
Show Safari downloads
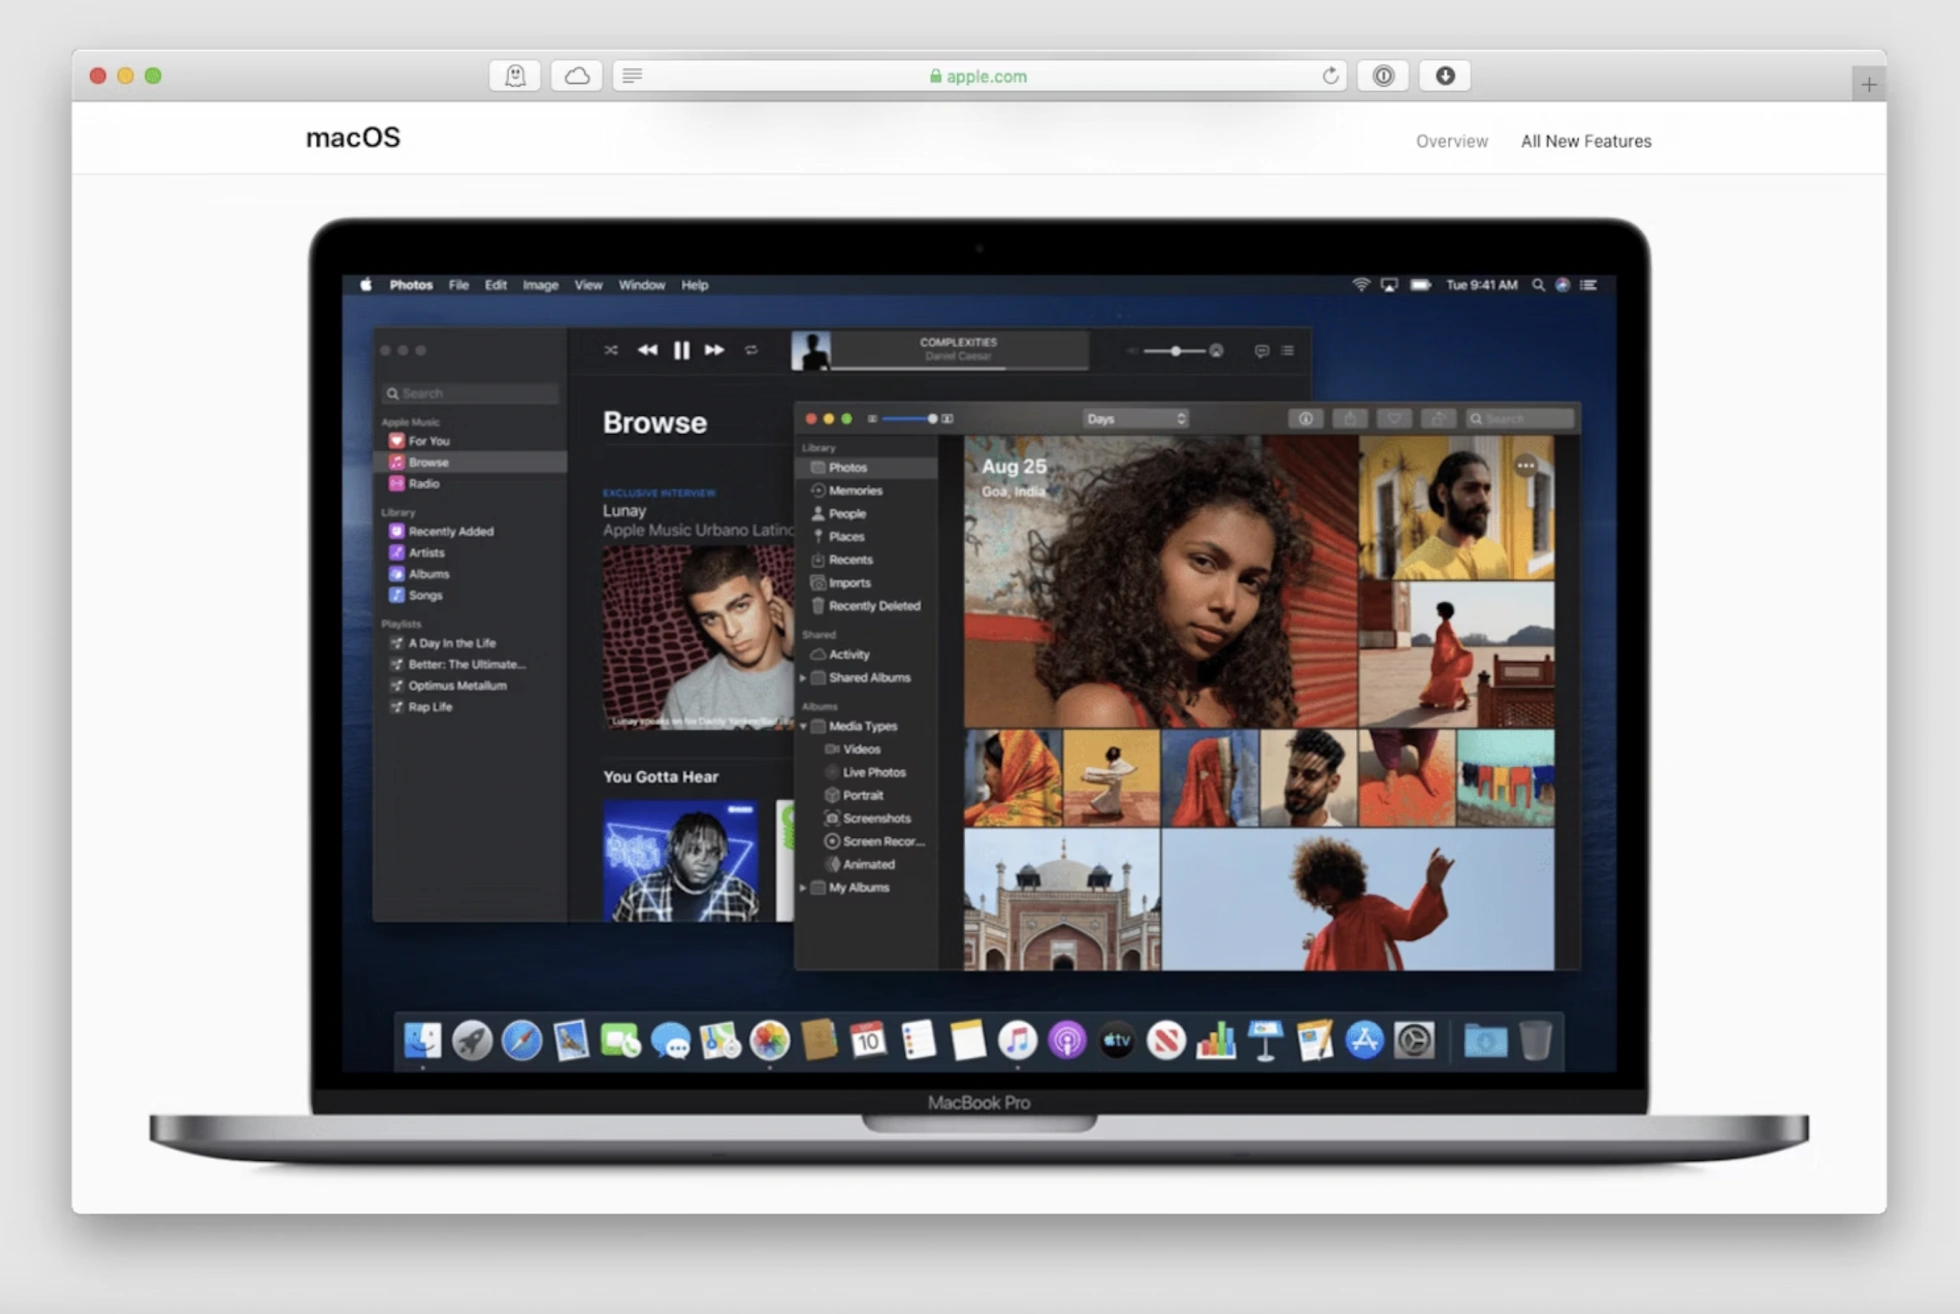click(1445, 76)
